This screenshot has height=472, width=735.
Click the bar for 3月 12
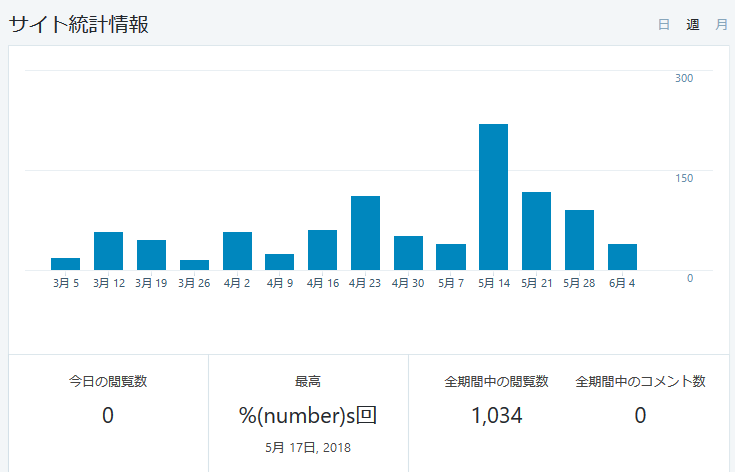click(x=108, y=251)
